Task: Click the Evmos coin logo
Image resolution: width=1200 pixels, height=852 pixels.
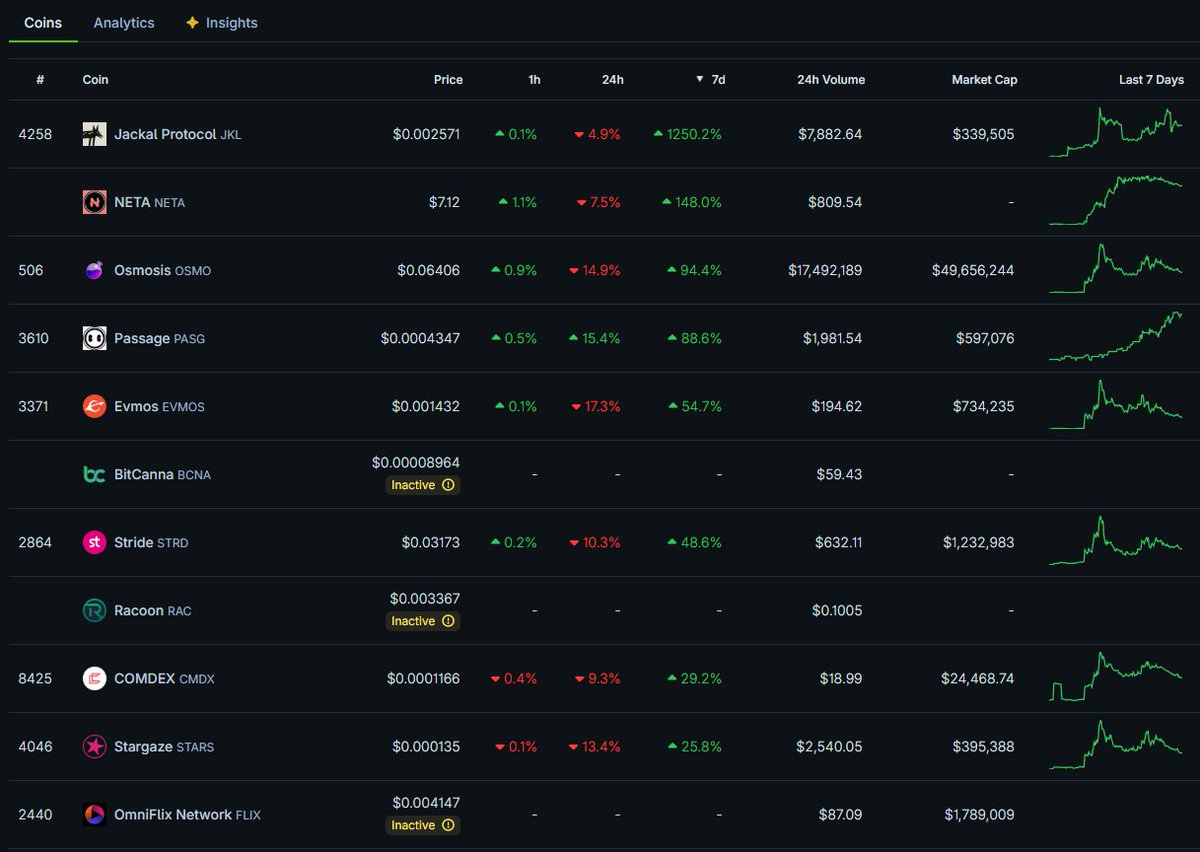Action: coord(94,406)
